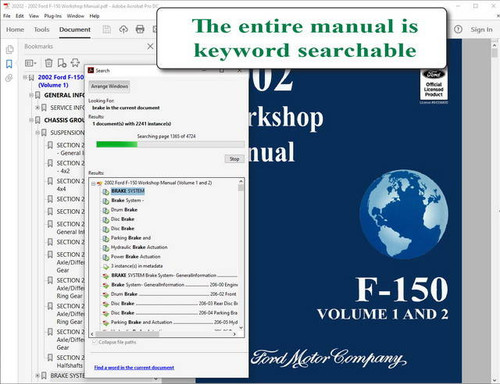Image resolution: width=500 pixels, height=384 pixels.
Task: Select the 3 instance(s) in metadata row
Action: 137,266
